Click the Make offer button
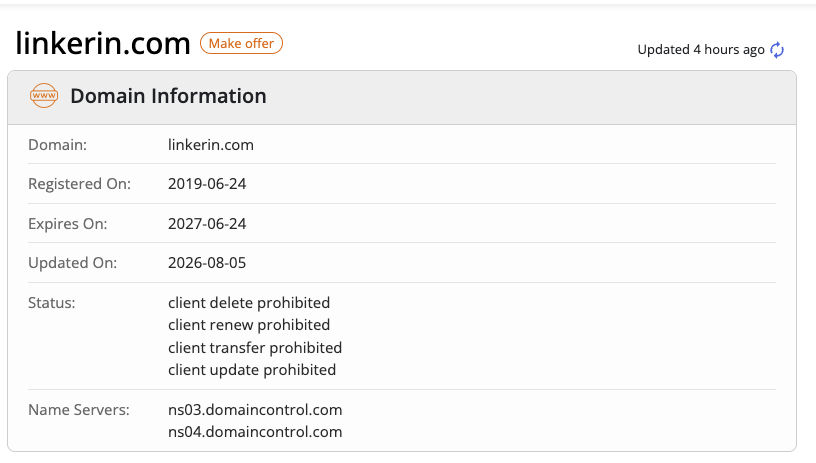816x463 pixels. click(x=241, y=43)
